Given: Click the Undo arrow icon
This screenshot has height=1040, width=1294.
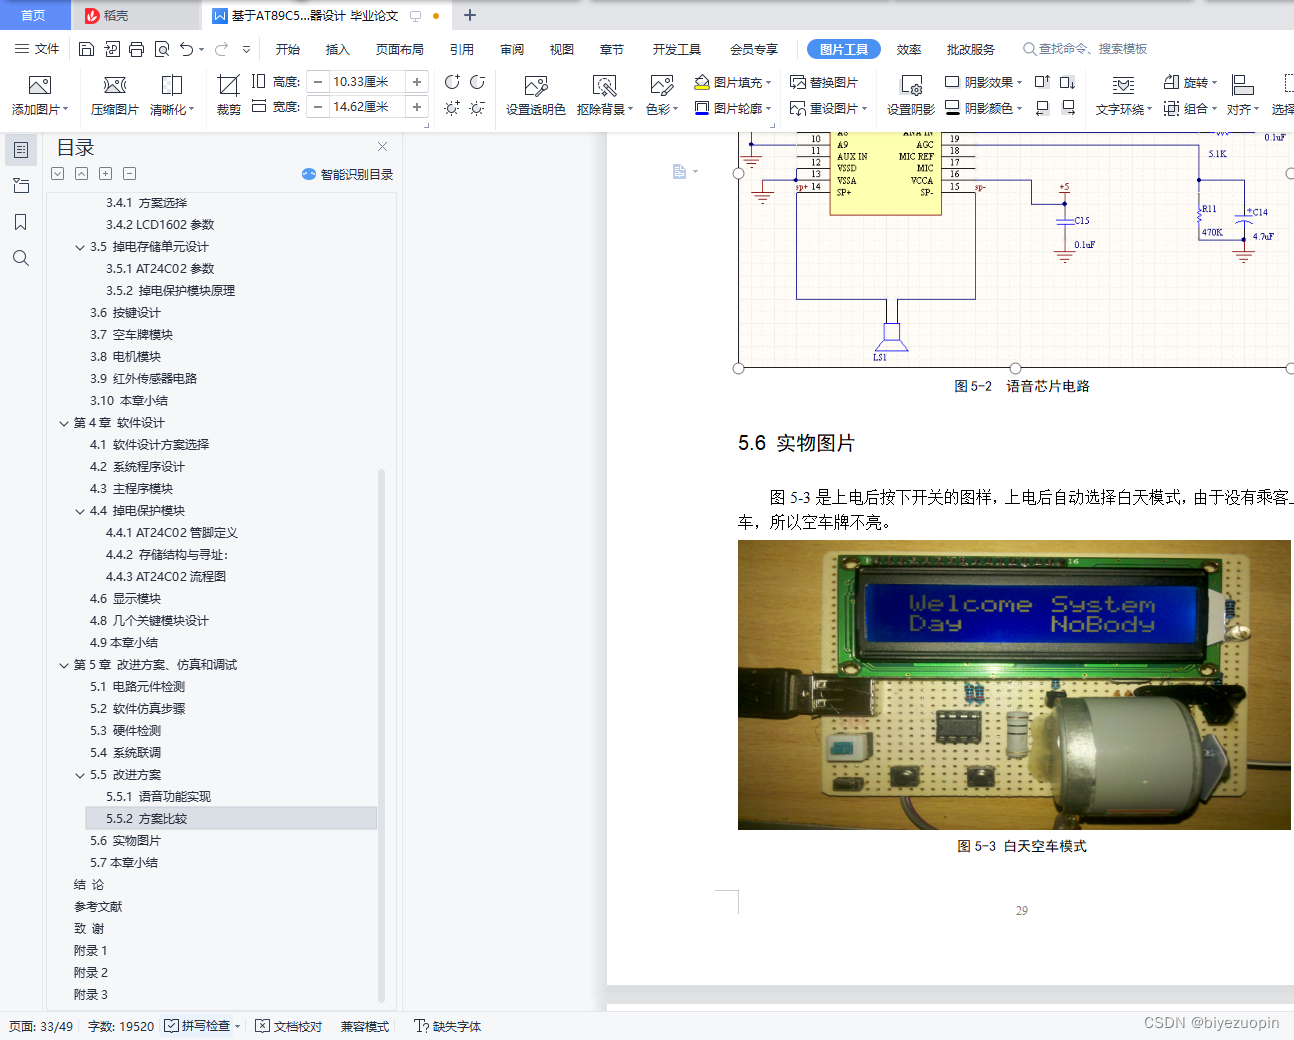Looking at the screenshot, I should coord(186,49).
